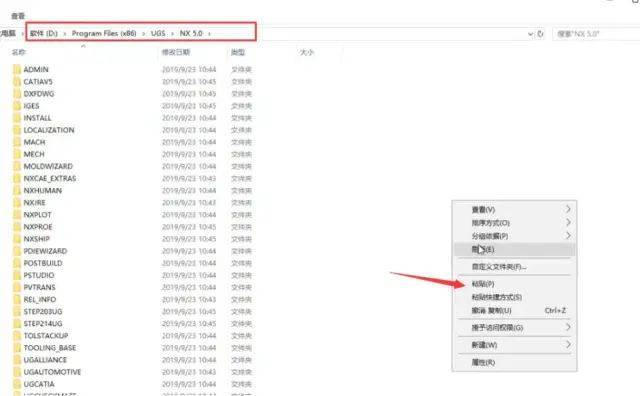This screenshot has width=640, height=396.
Task: Click the INSTALL folder icon
Action: click(x=17, y=118)
